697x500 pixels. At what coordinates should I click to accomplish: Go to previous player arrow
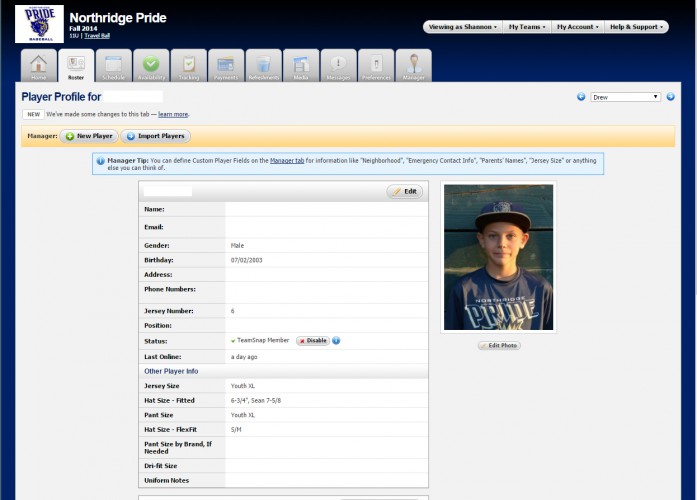[x=582, y=97]
